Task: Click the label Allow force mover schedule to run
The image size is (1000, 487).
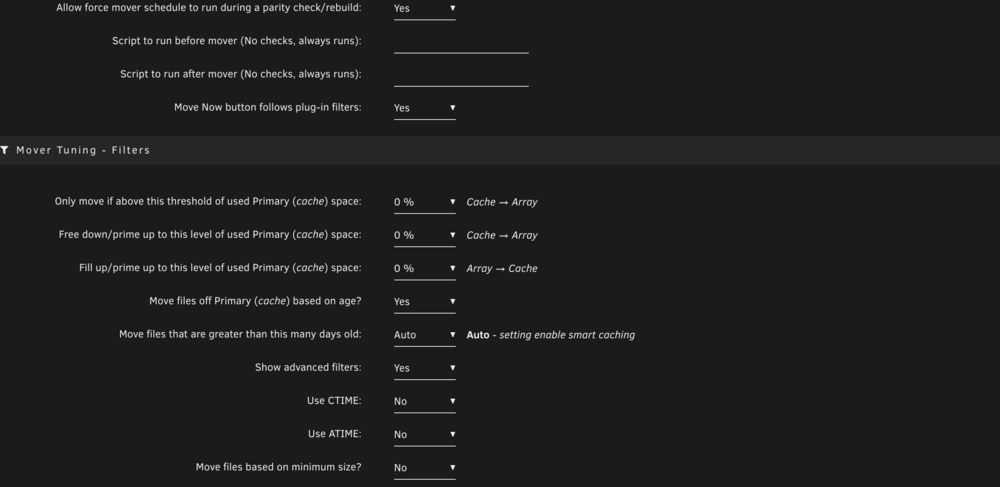Action: pyautogui.click(x=209, y=8)
